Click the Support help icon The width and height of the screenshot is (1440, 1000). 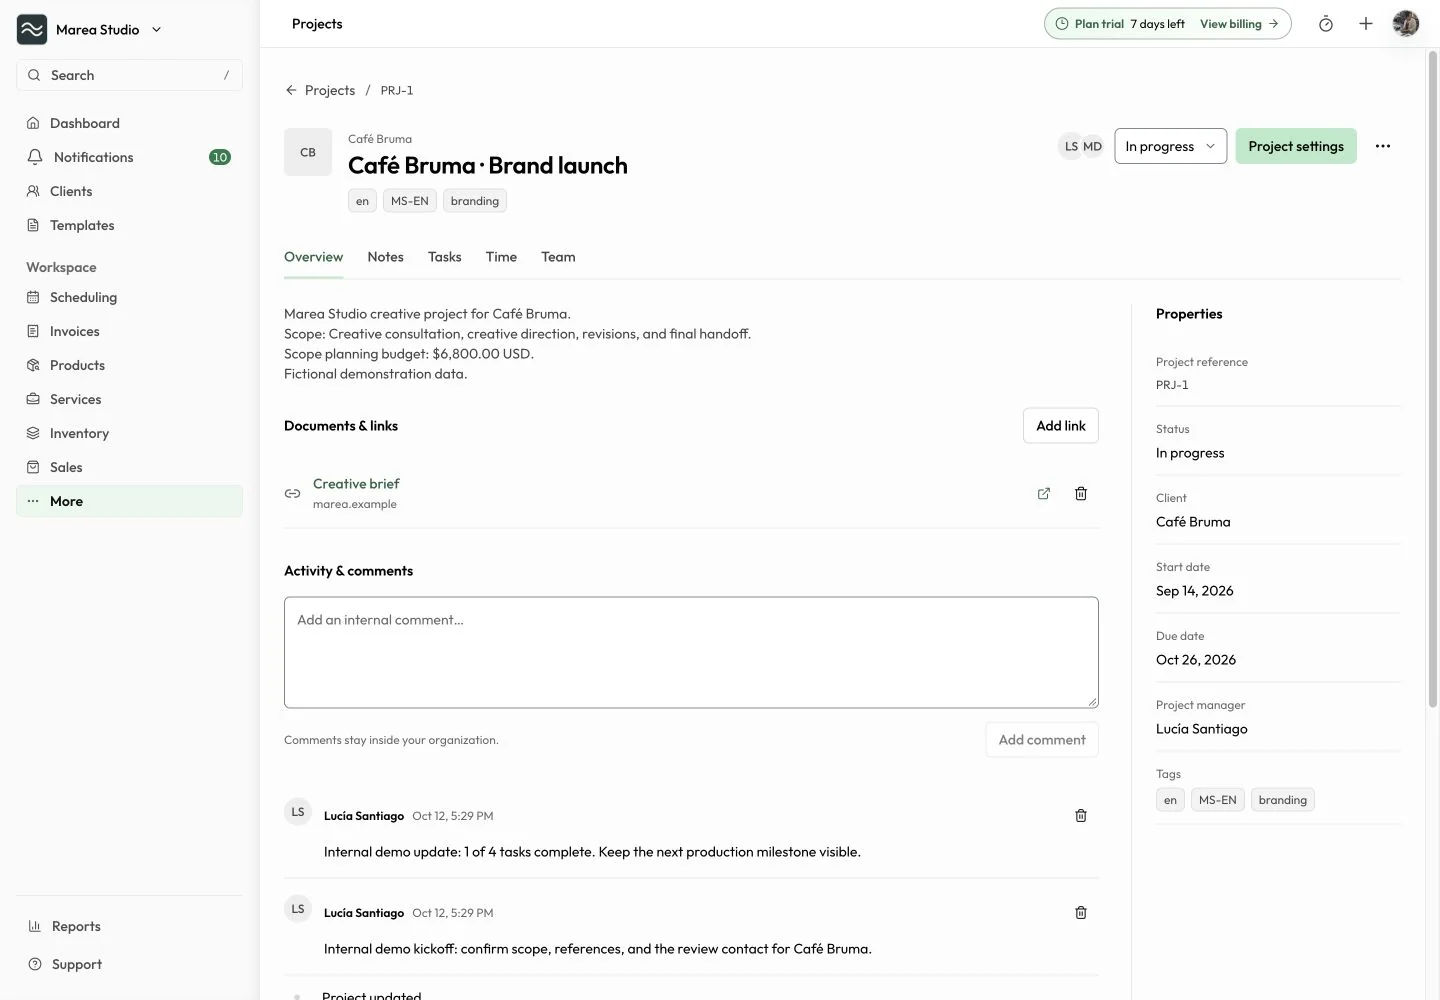35,964
